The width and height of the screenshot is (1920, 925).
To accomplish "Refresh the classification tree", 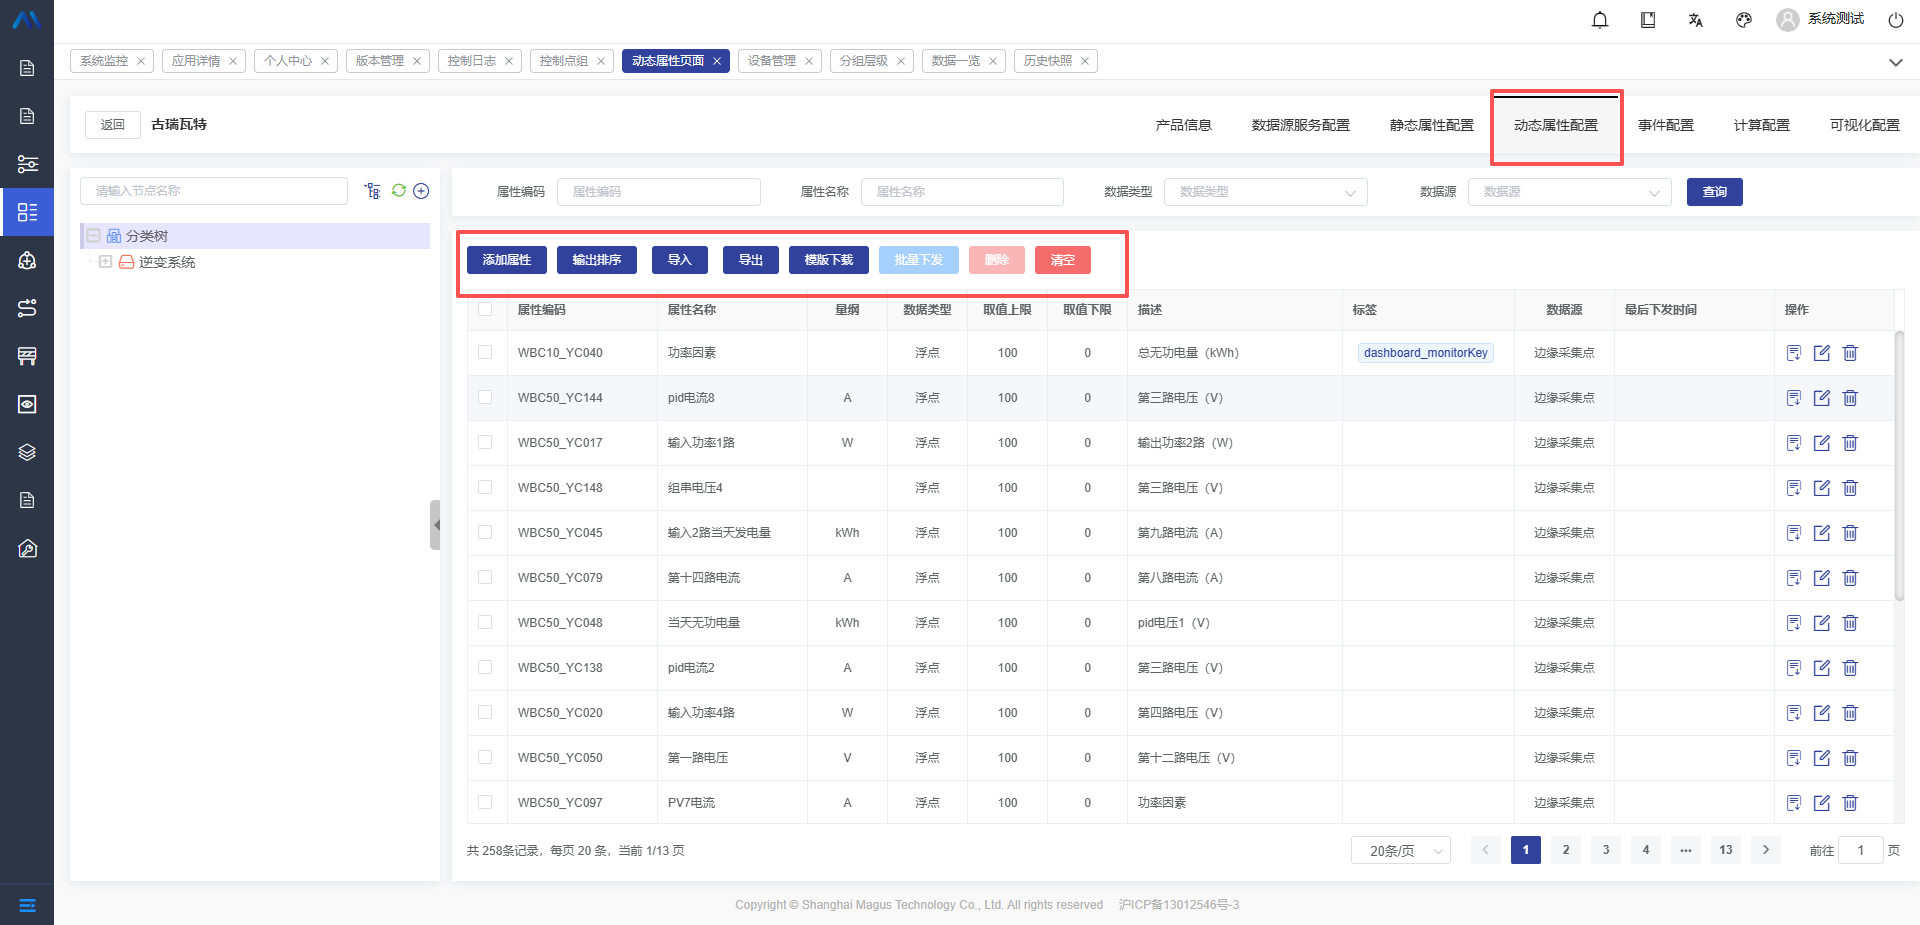I will [399, 191].
